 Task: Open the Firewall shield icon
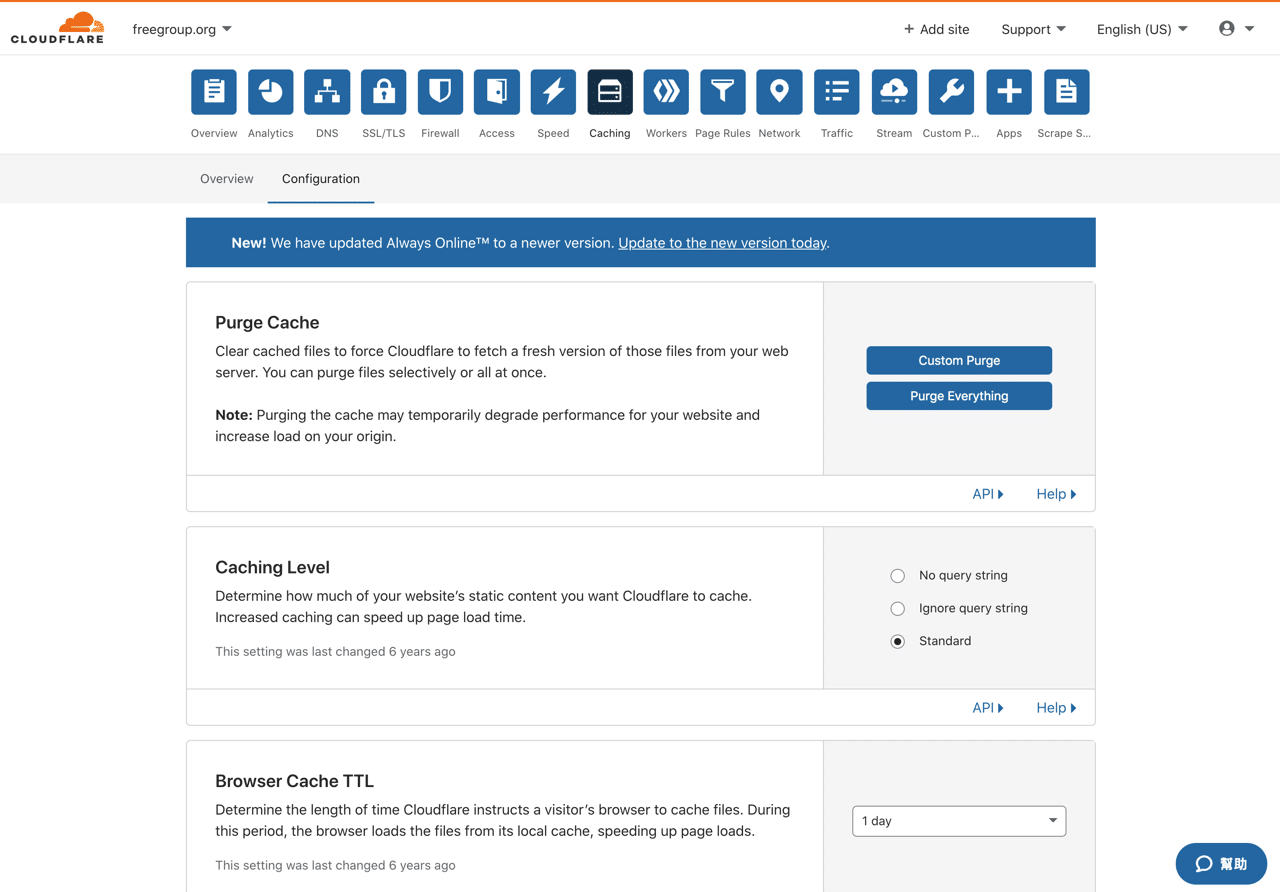point(440,92)
